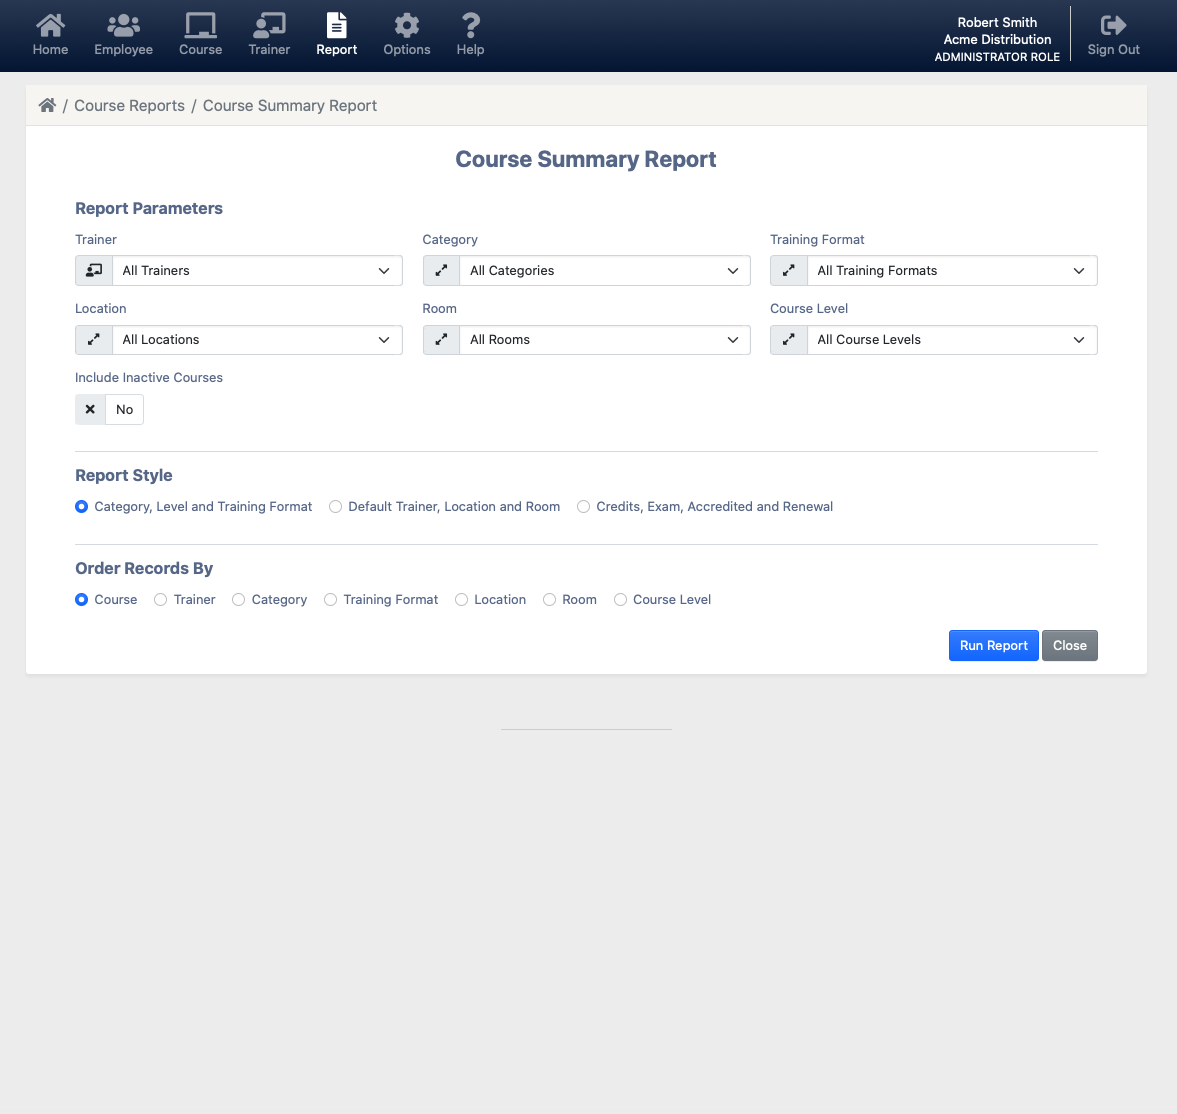Toggle Include Inactive Courses 'No' value
Screen dimensions: 1177x1114
tap(125, 409)
